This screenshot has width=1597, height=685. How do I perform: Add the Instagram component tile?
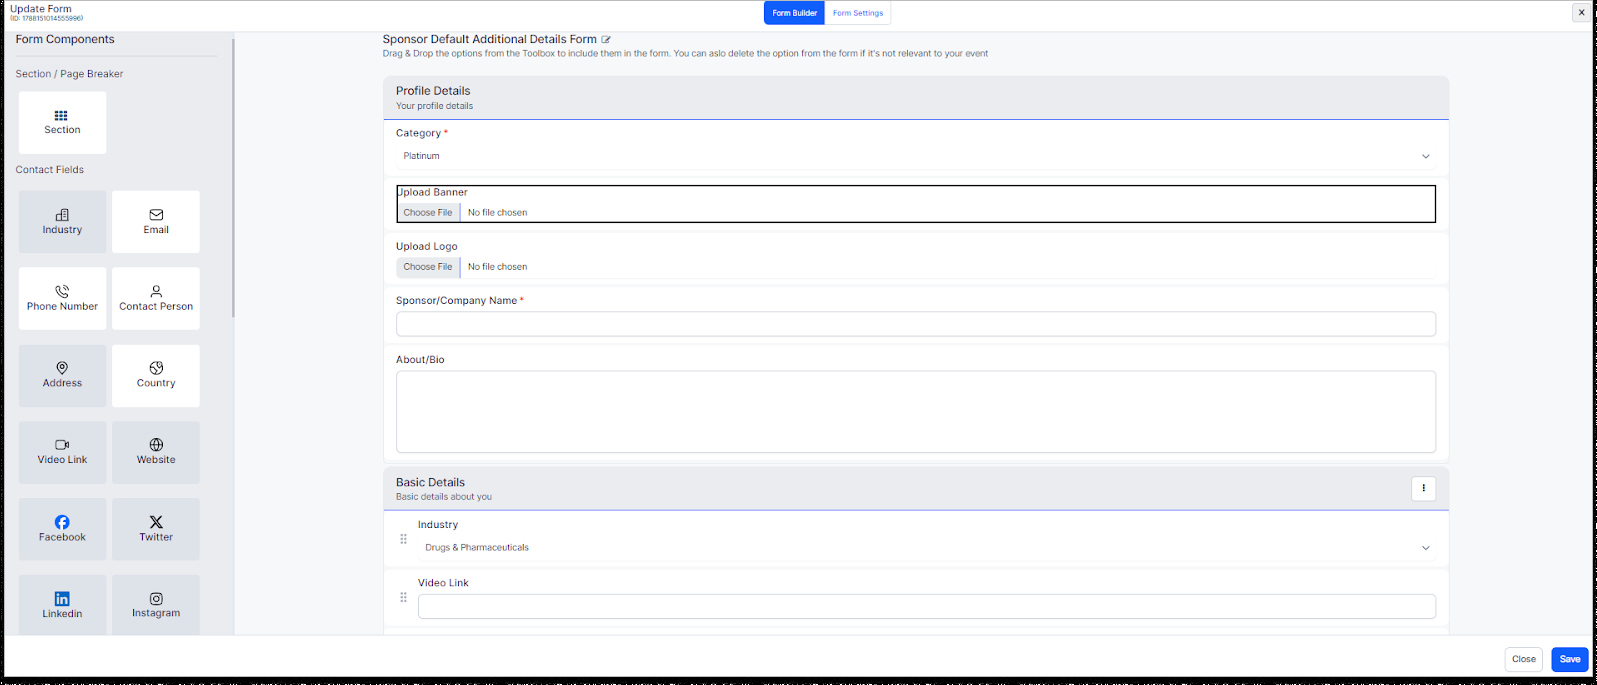[156, 605]
